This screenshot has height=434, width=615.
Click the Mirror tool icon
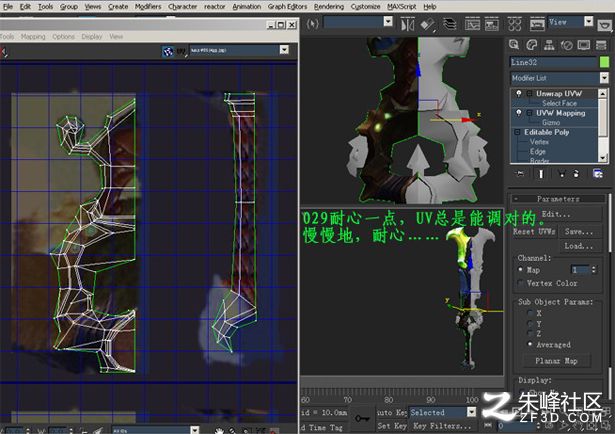coord(408,25)
